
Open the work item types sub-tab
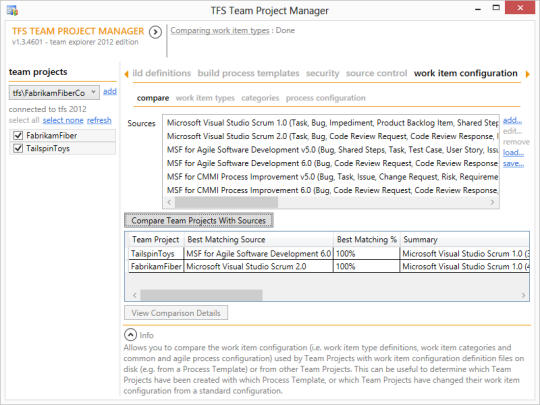coord(205,98)
